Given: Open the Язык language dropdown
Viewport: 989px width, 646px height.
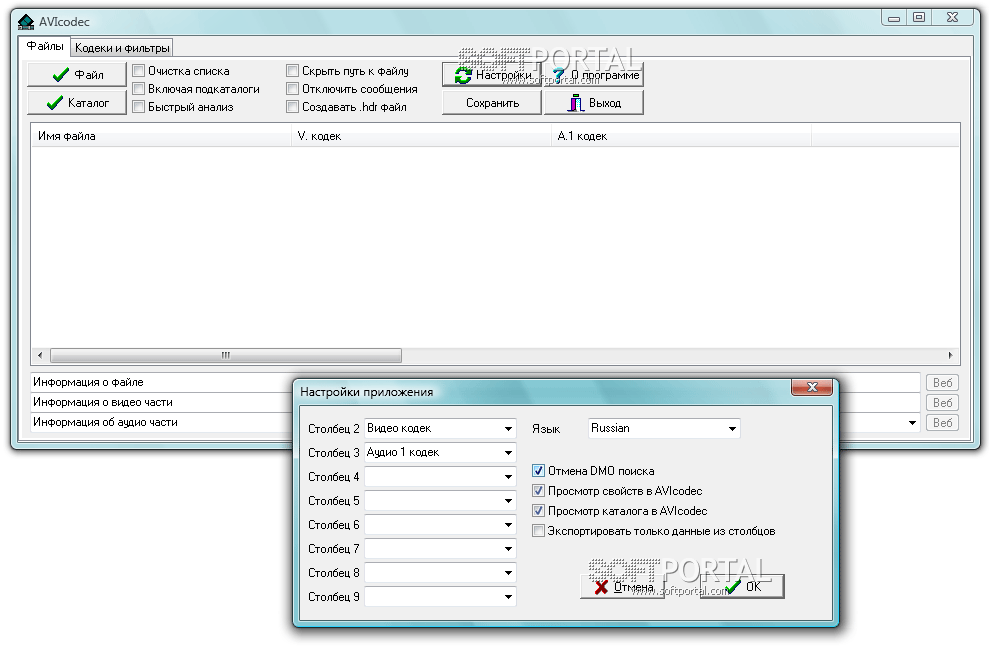Looking at the screenshot, I should point(732,429).
